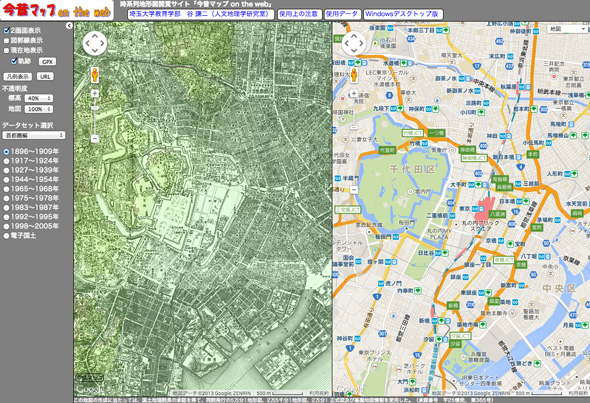Viewport: 590px width, 403px height.
Task: Click the 神保町 subway icon on the map
Action: [x=428, y=109]
